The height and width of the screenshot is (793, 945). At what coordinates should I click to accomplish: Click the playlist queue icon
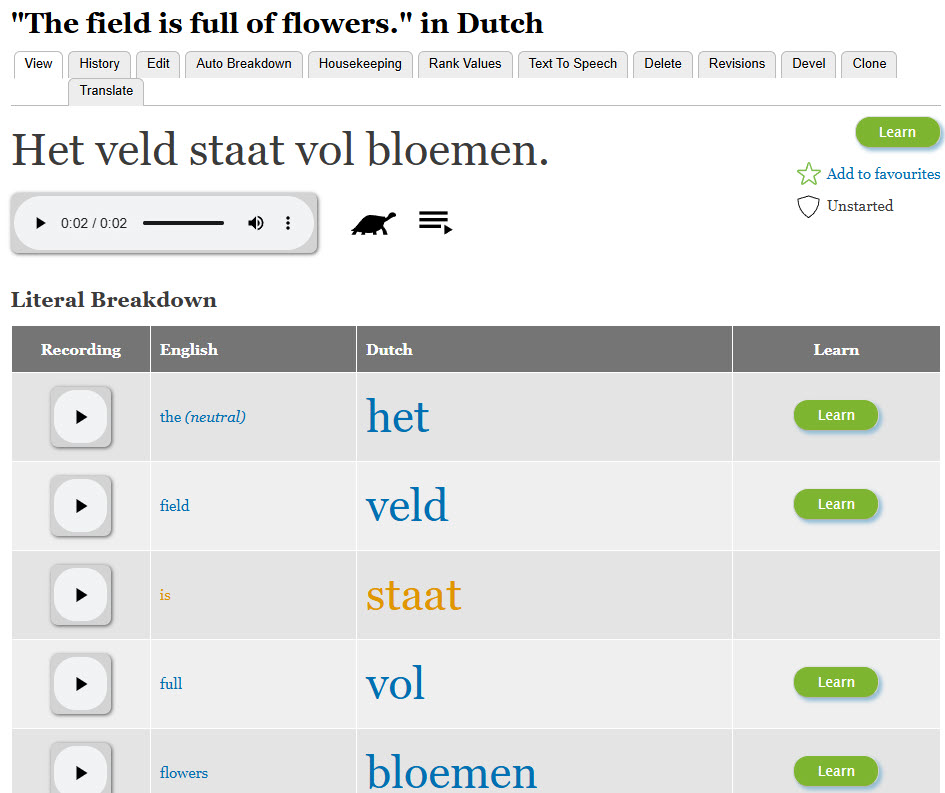coord(435,222)
